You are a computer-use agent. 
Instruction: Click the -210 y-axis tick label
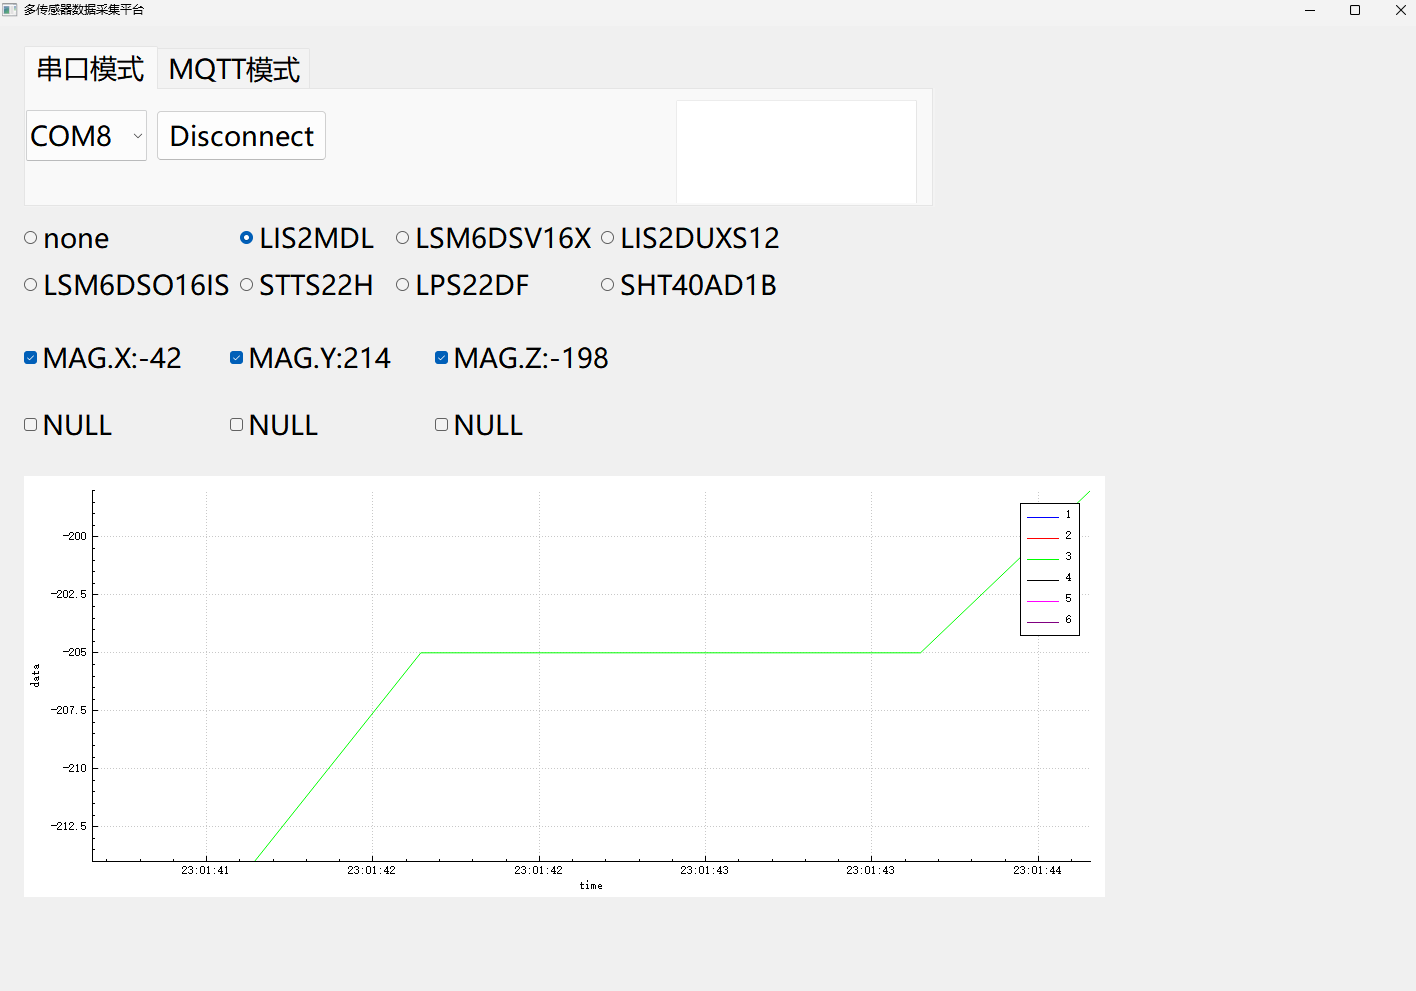pyautogui.click(x=75, y=768)
